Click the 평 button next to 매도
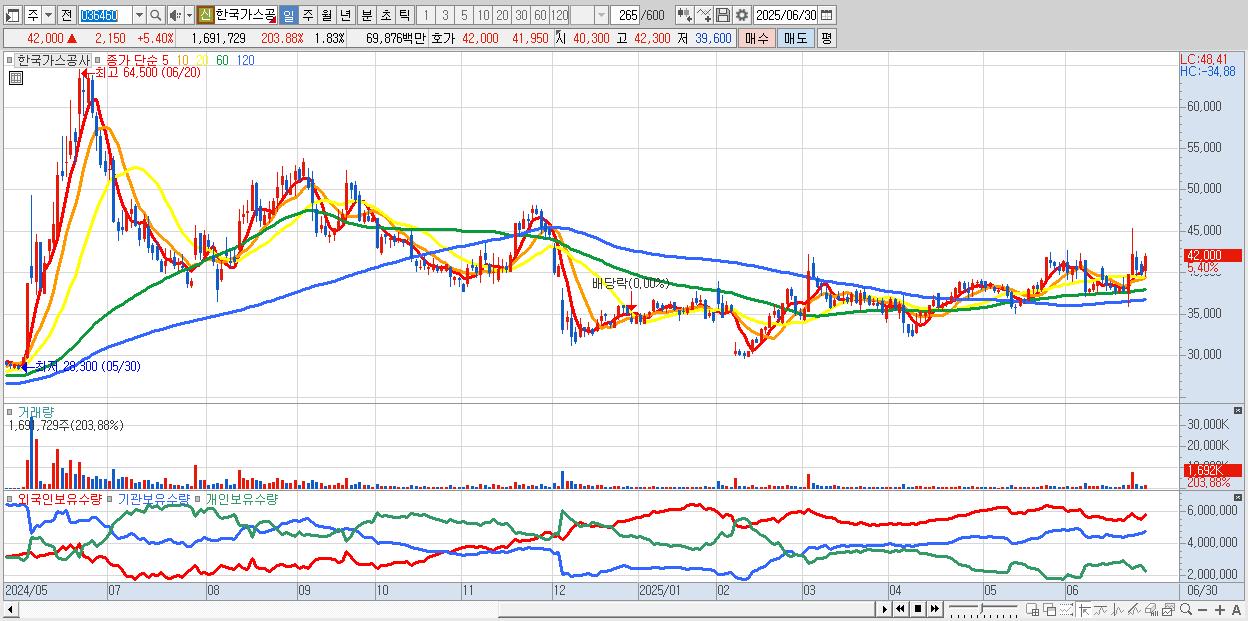The width and height of the screenshot is (1248, 621). [x=826, y=38]
